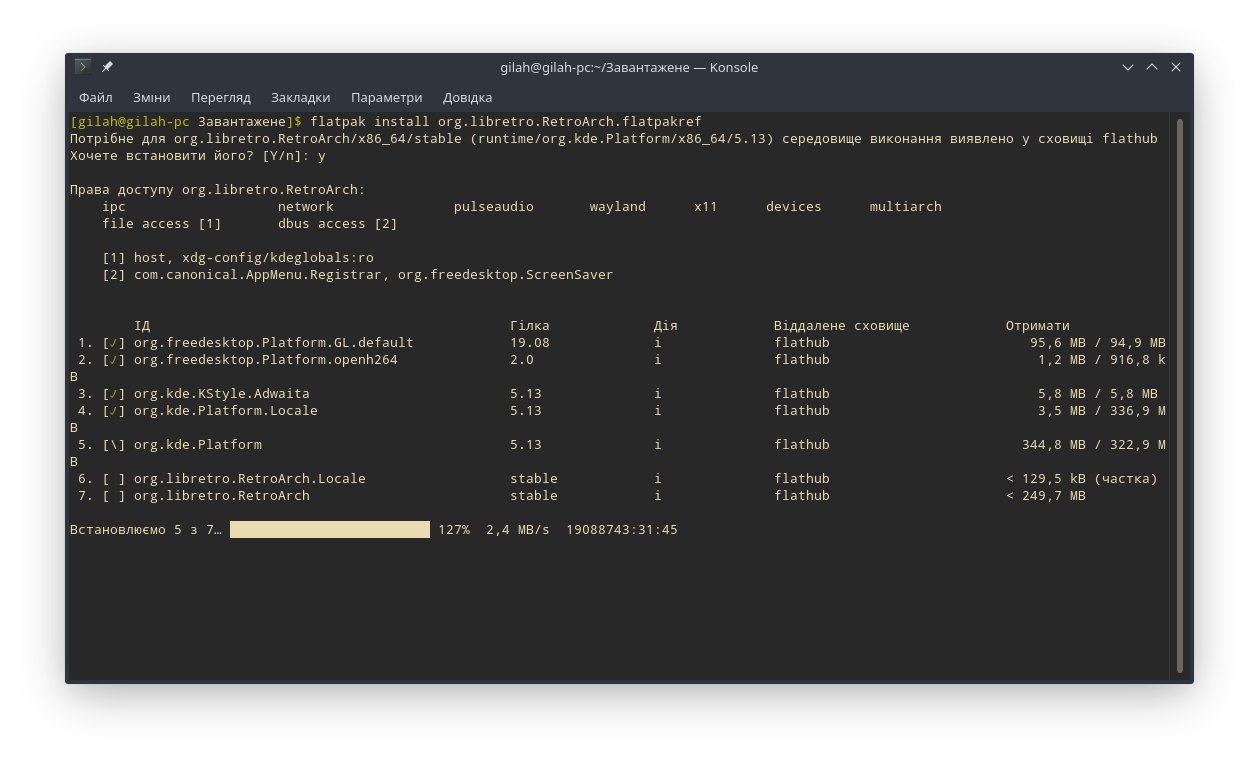Select org.freedesktop.Platform.GL.default row text
The height and width of the screenshot is (761, 1259).
pyautogui.click(x=273, y=342)
